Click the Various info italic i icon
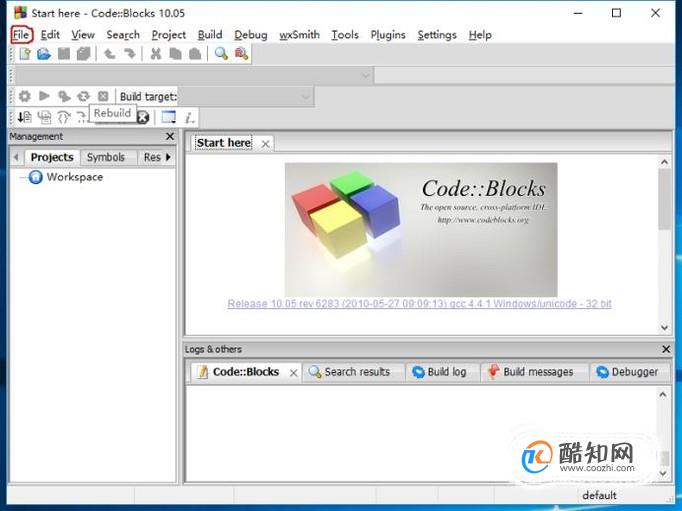 (189, 117)
